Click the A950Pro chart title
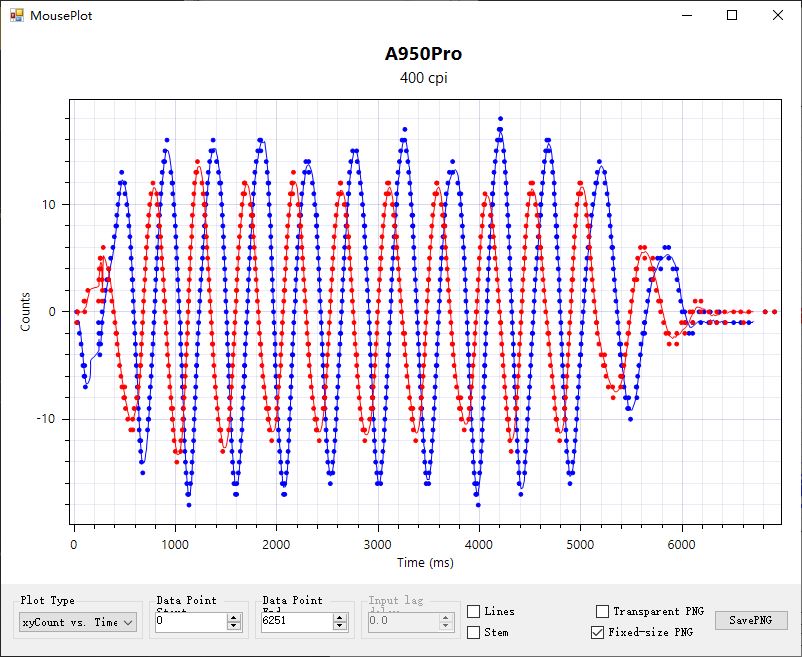This screenshot has width=802, height=657. [424, 54]
